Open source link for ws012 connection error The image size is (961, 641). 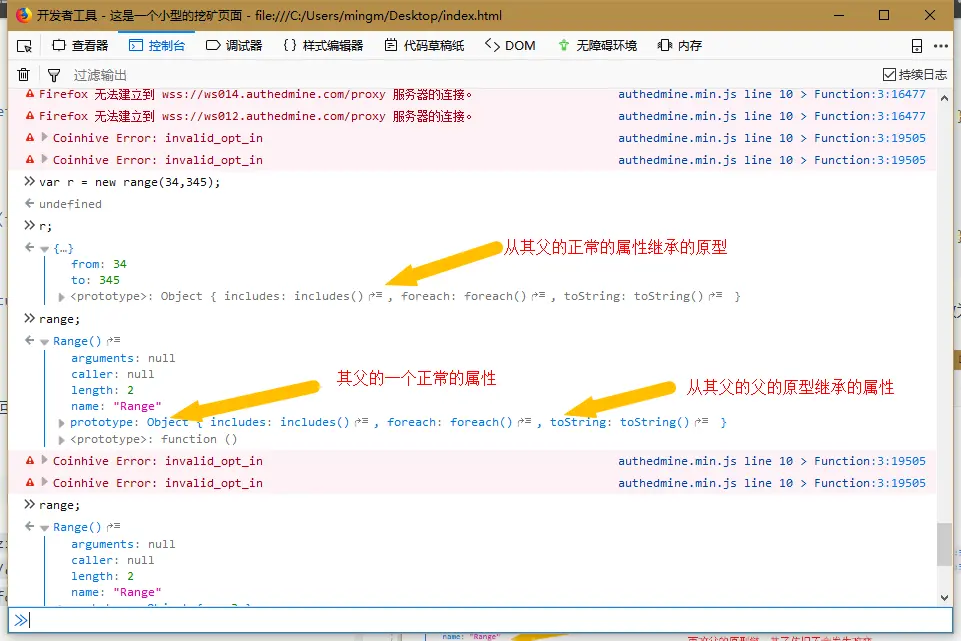772,116
